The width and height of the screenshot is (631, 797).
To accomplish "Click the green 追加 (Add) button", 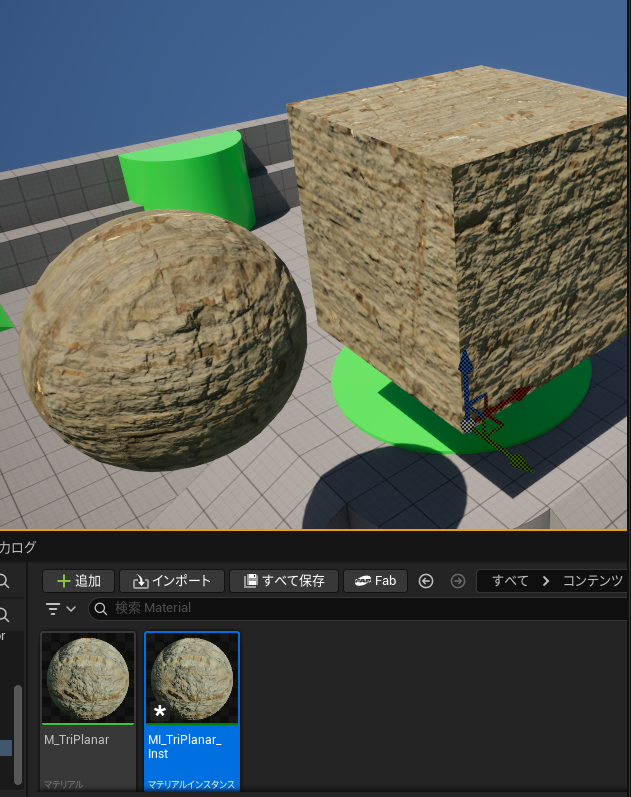I will coord(78,581).
